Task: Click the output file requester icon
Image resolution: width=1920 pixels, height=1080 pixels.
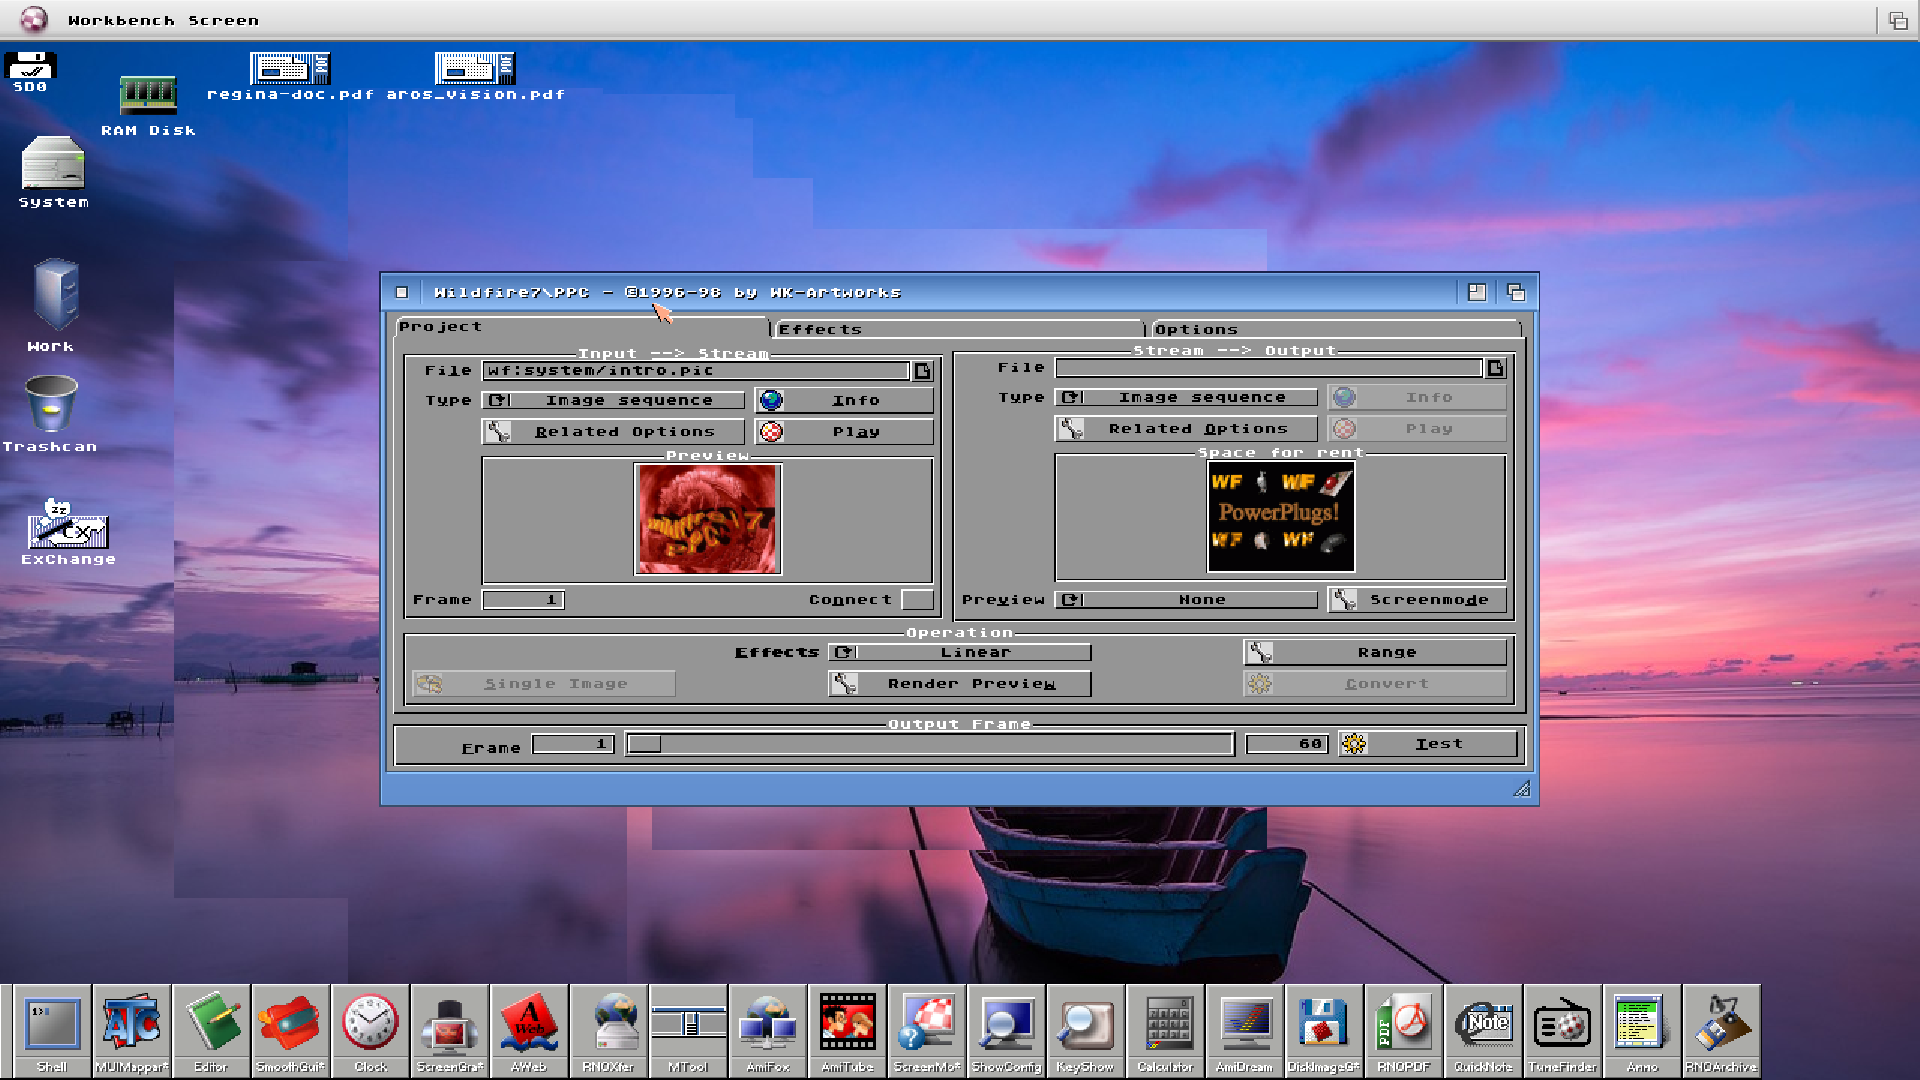Action: (1495, 368)
